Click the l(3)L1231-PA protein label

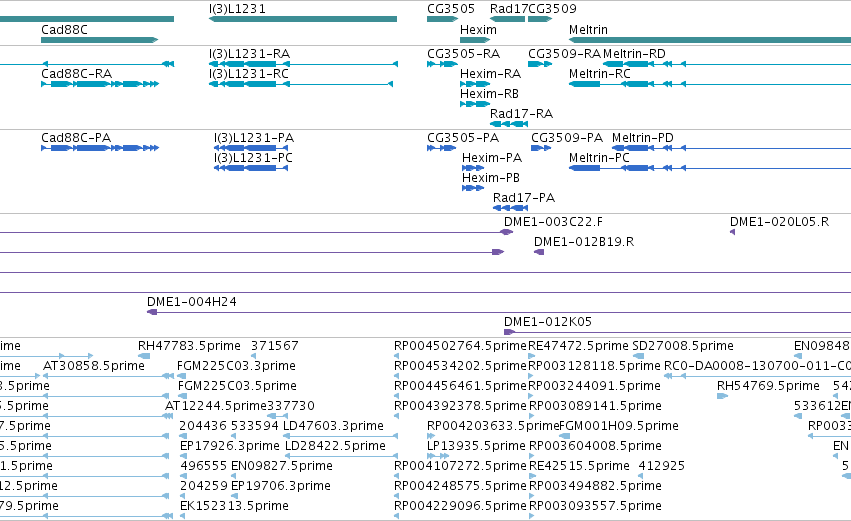point(254,138)
